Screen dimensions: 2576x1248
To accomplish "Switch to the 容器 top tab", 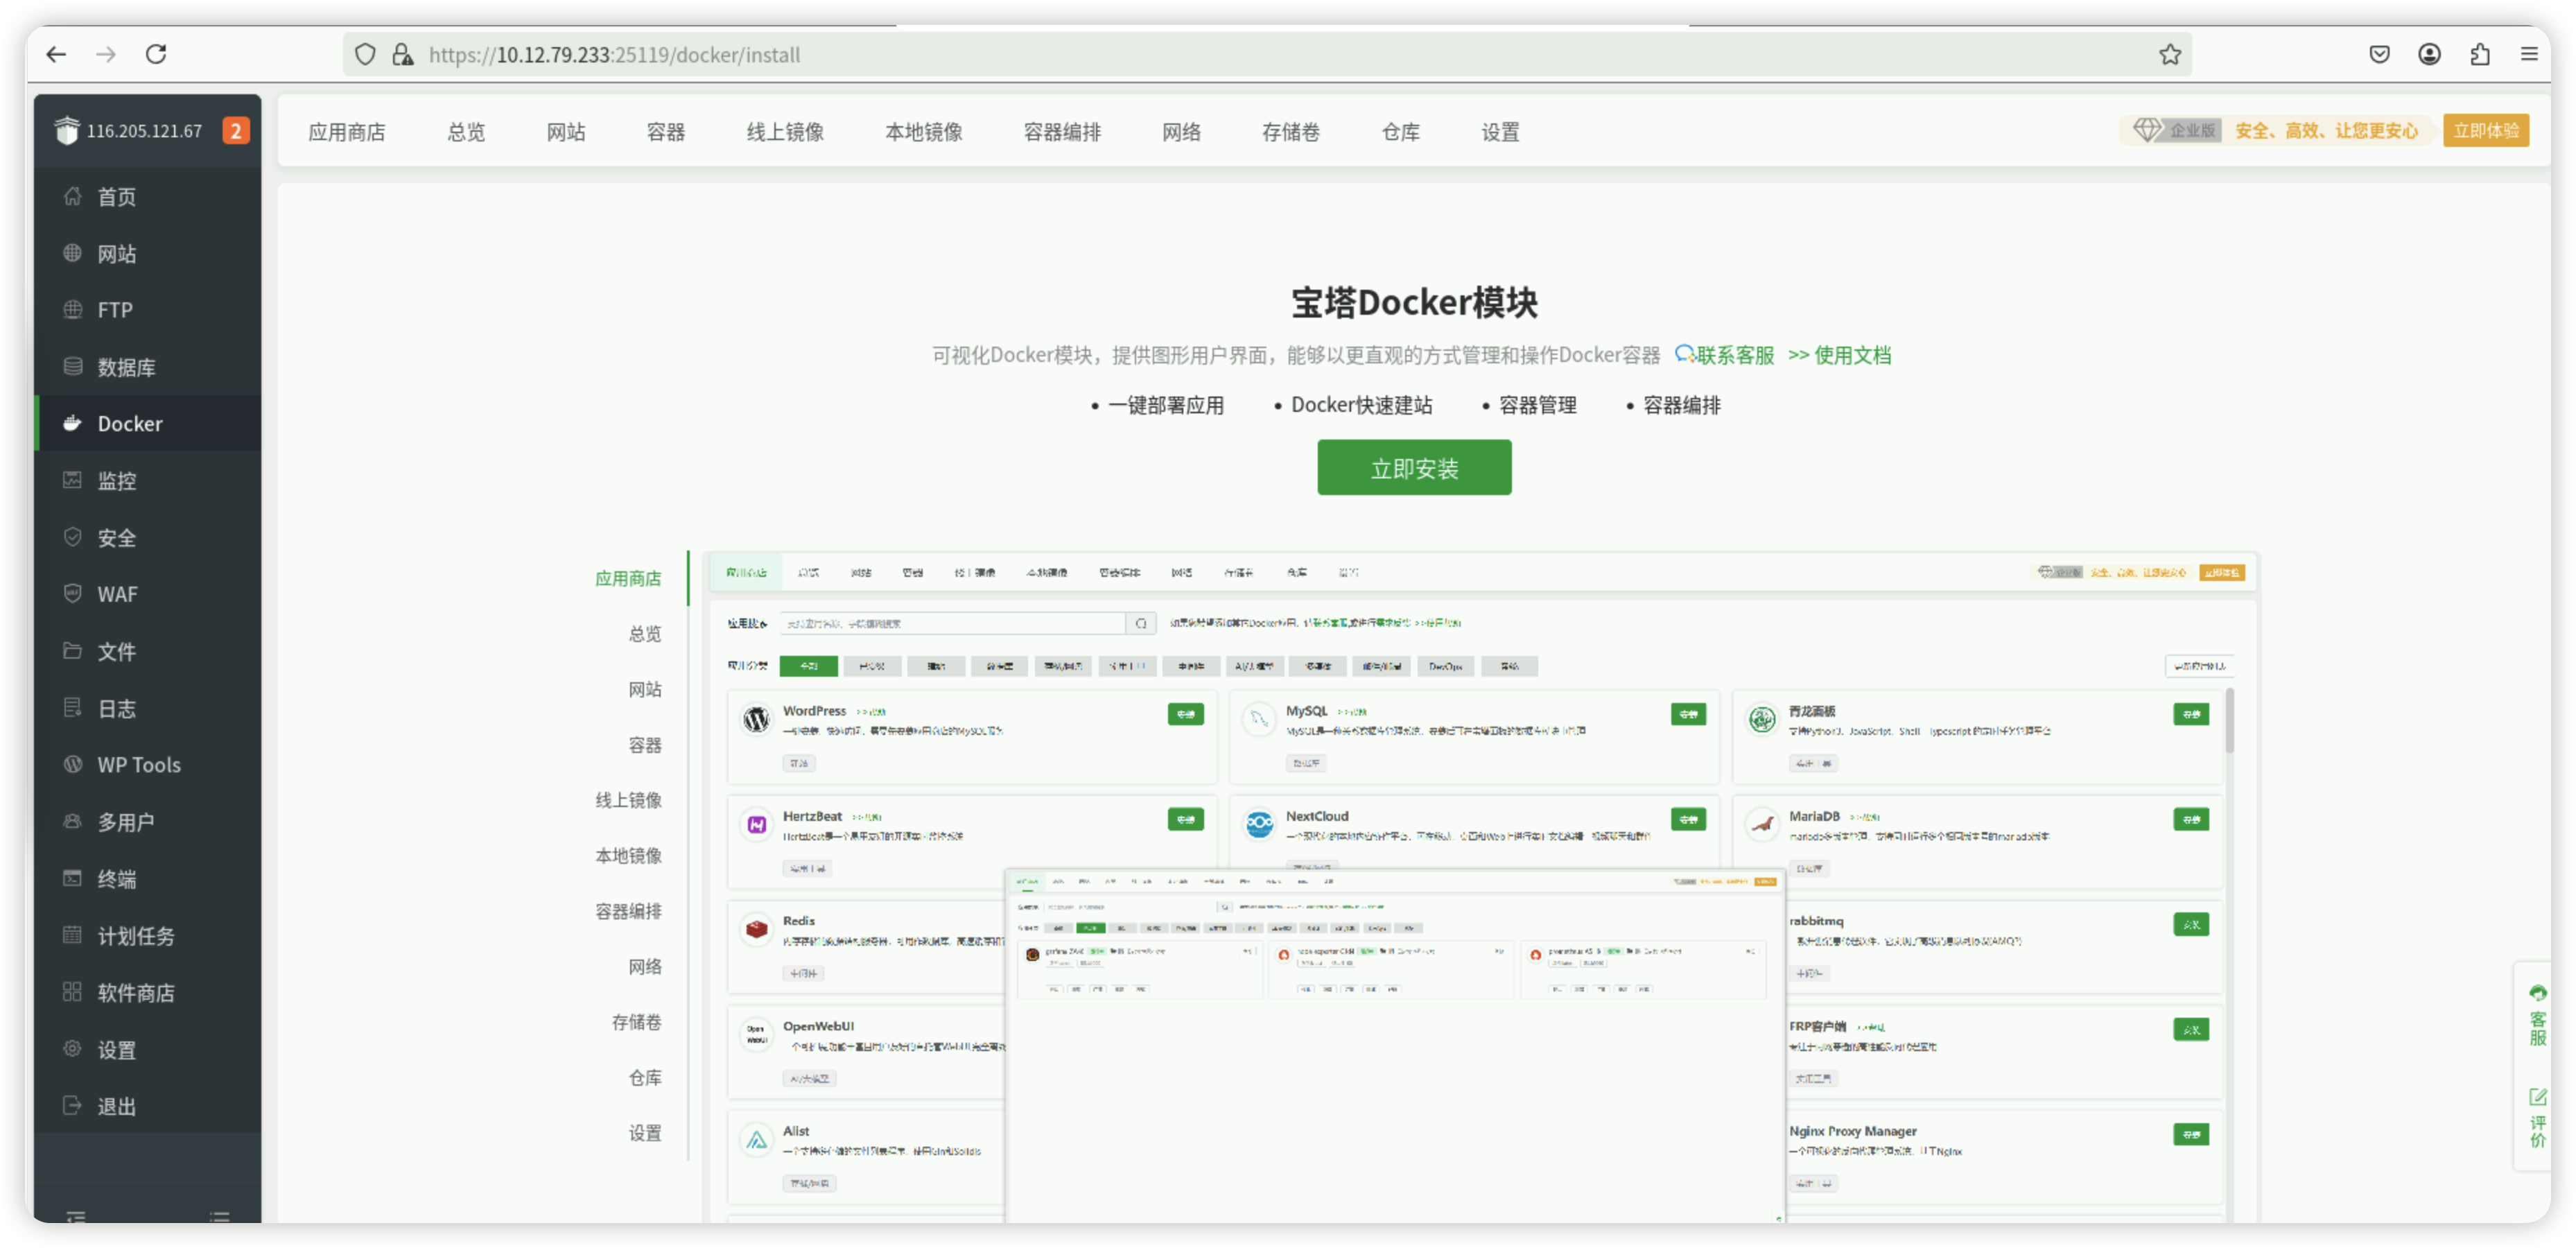I will pos(666,132).
